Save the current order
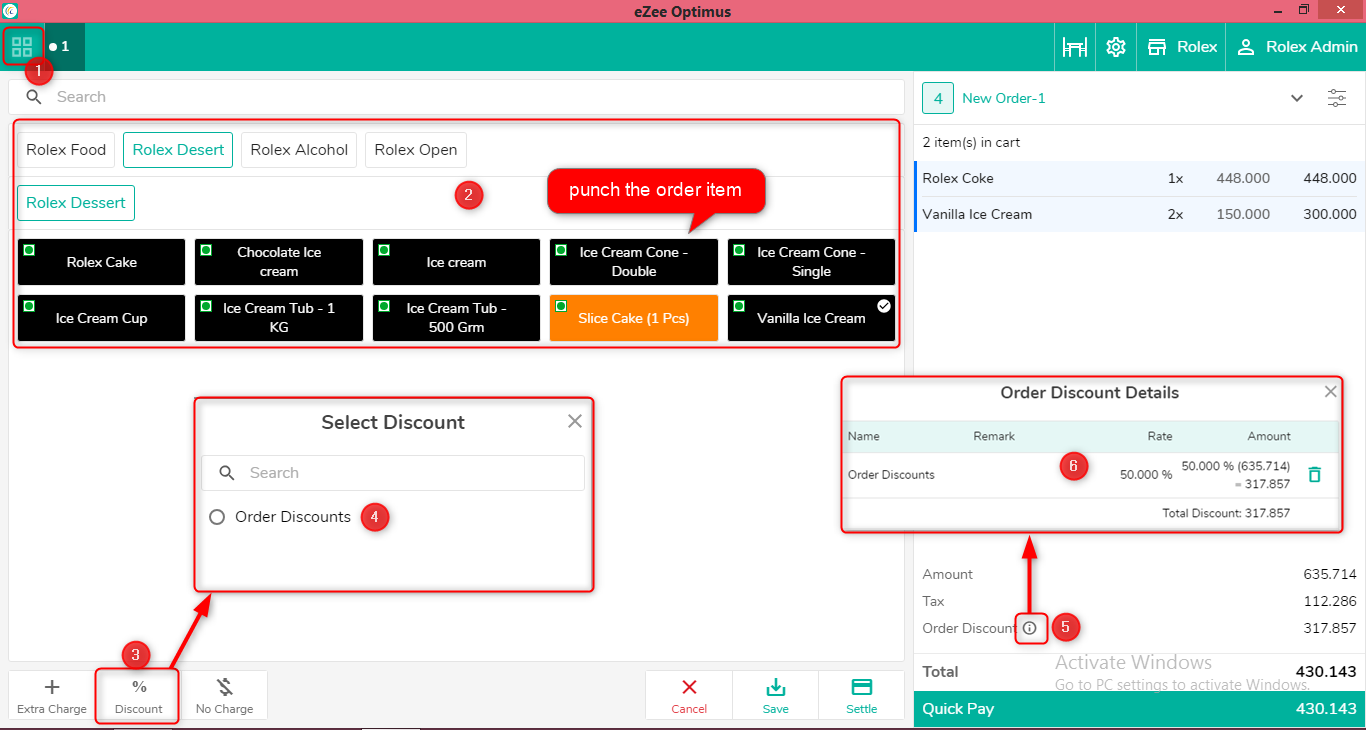 [775, 696]
